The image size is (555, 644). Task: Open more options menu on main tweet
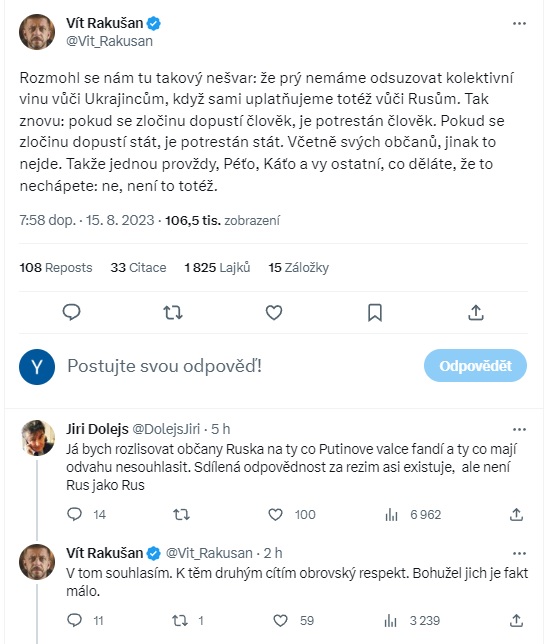tap(519, 23)
